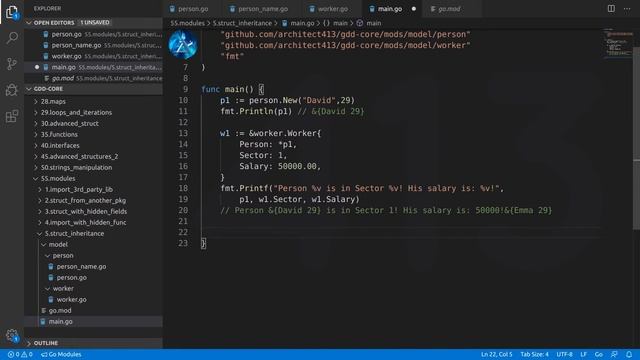This screenshot has height=360, width=640.
Task: Expand the 35.functions folder
Action: [x=93, y=134]
